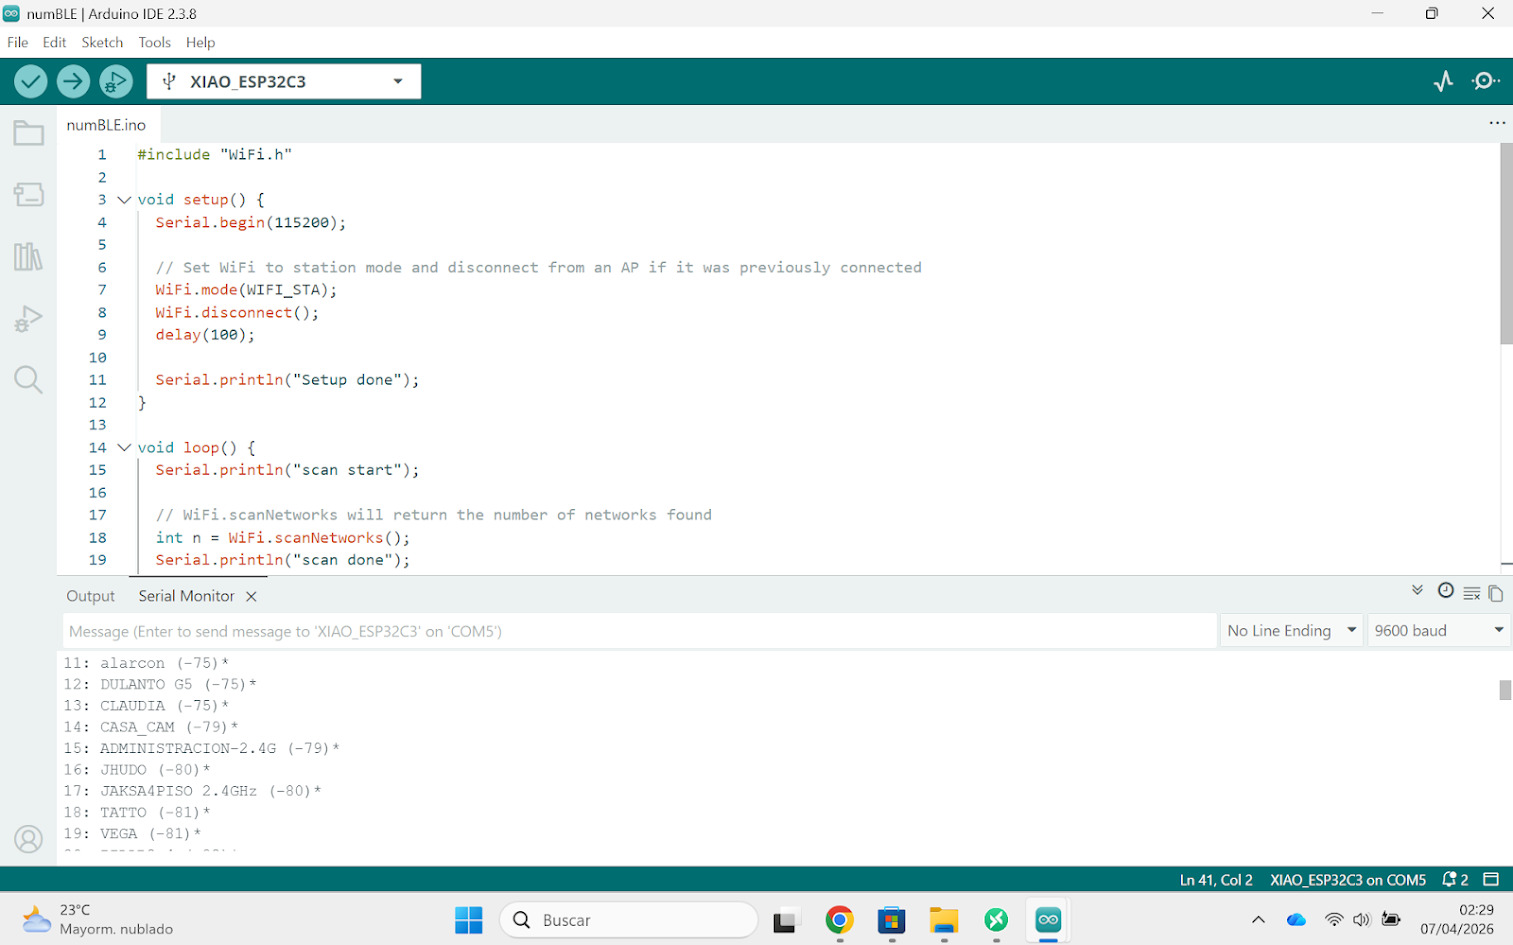Viewport: 1513px width, 945px height.
Task: Select the numBLE.ino editor tab
Action: click(x=106, y=125)
